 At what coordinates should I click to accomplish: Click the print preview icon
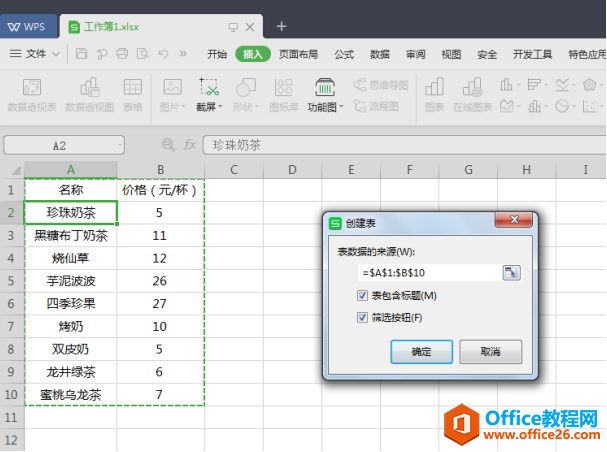[142, 53]
